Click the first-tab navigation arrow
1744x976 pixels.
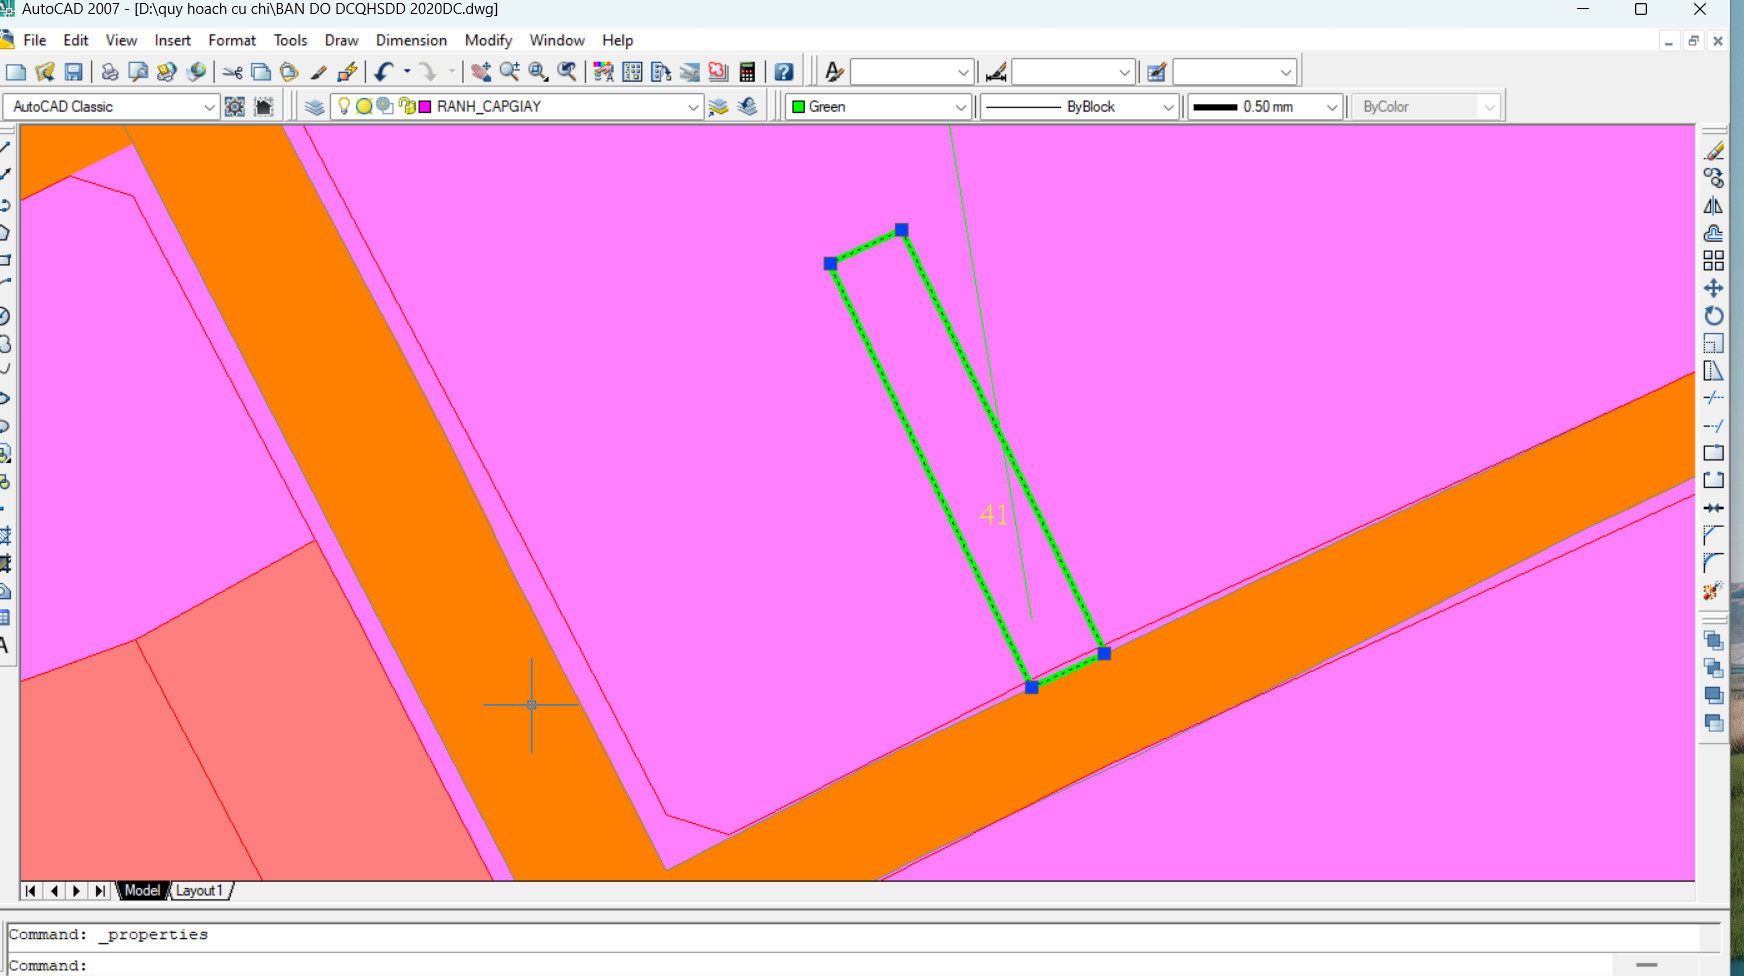(x=31, y=890)
